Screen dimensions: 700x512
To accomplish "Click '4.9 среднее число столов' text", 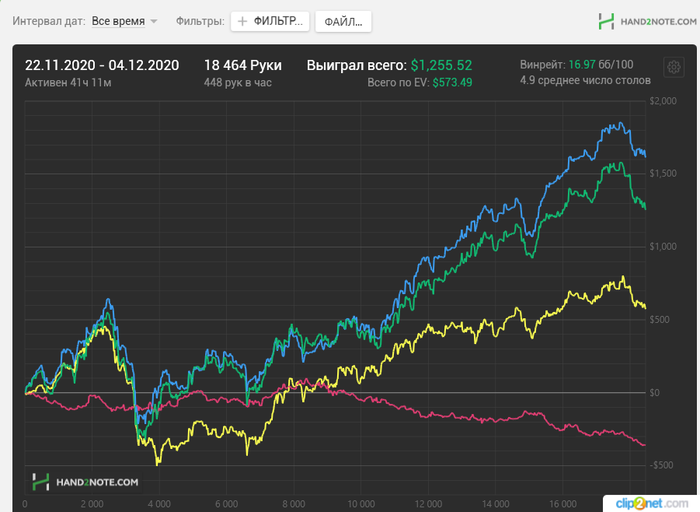I will pyautogui.click(x=585, y=80).
